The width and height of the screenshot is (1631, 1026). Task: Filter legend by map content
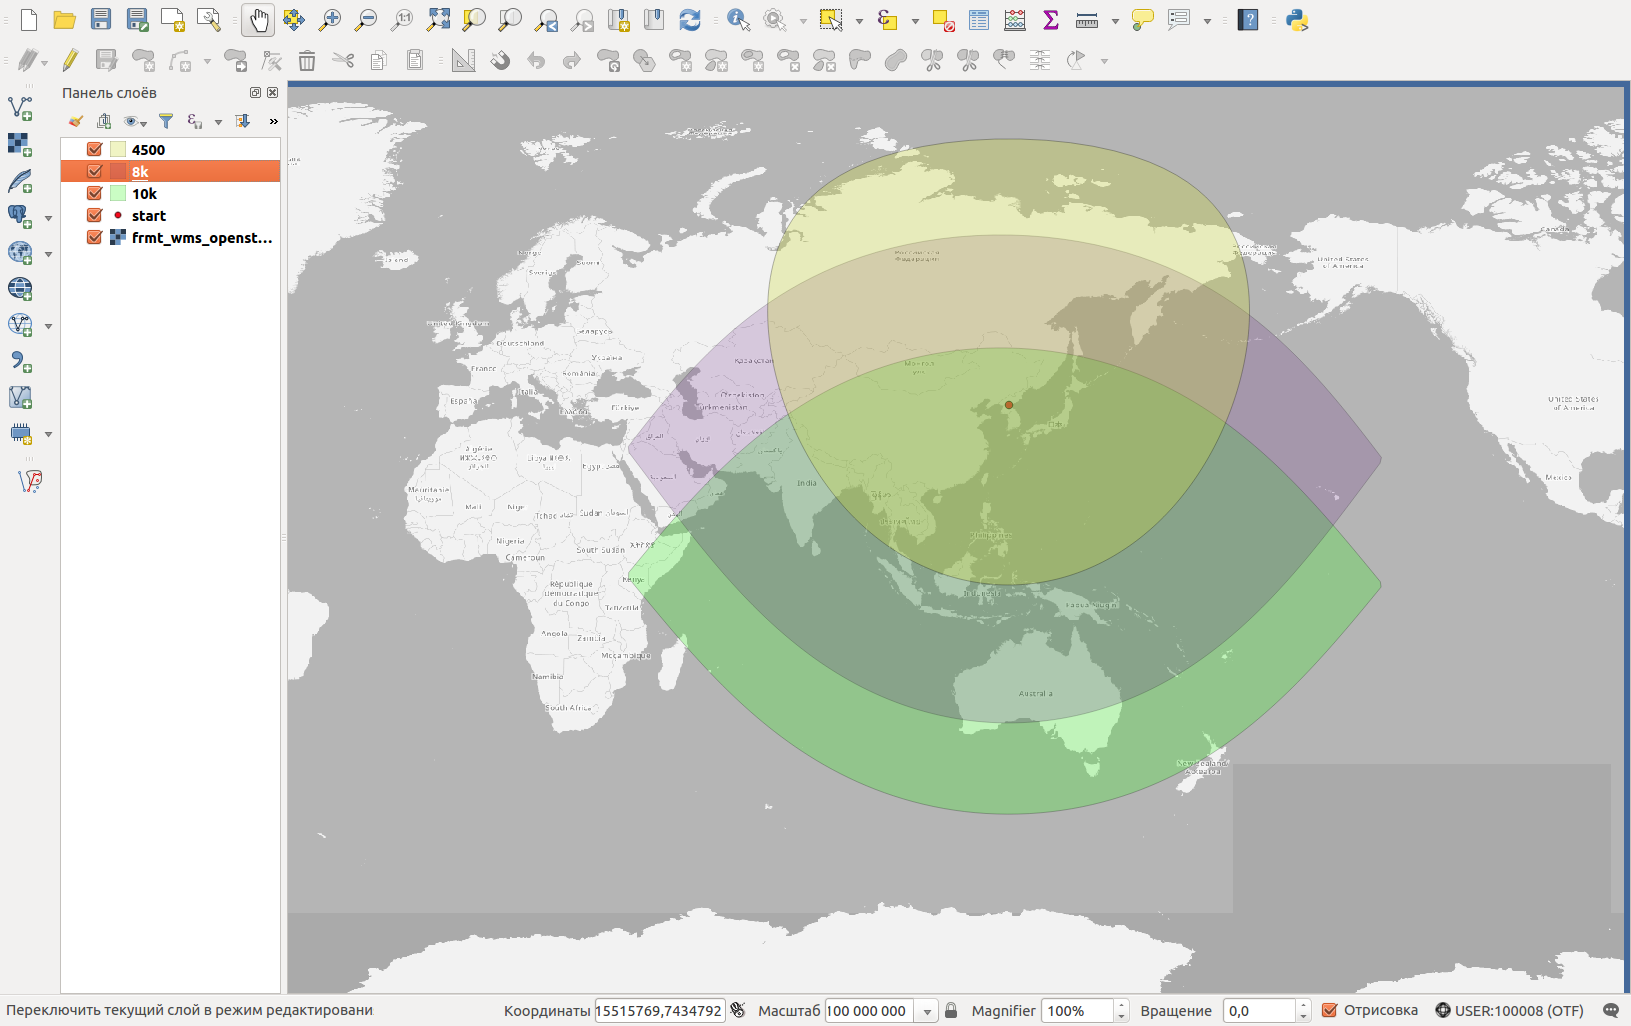[x=166, y=121]
